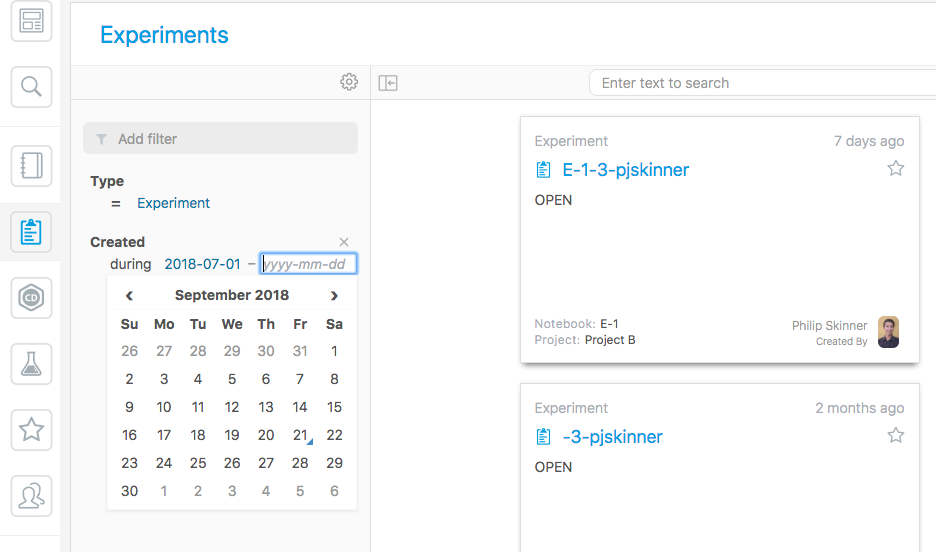This screenshot has height=552, width=936.
Task: Change the Type filter value Experiment
Action: [173, 203]
